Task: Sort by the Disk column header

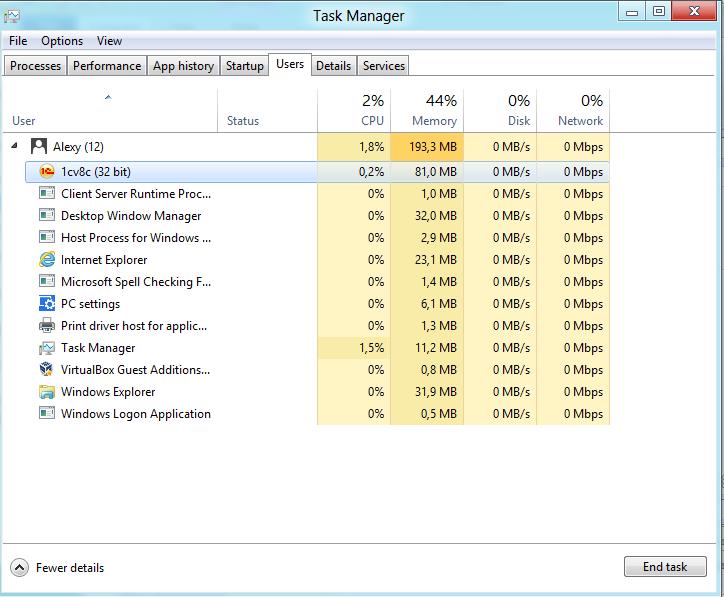Action: [x=500, y=111]
